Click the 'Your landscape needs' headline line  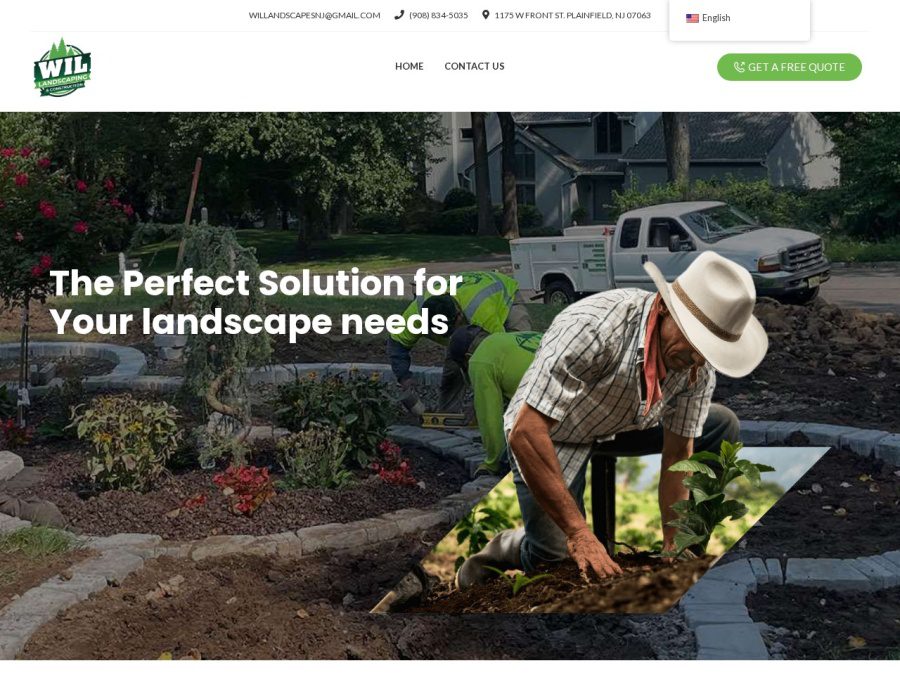(x=249, y=322)
